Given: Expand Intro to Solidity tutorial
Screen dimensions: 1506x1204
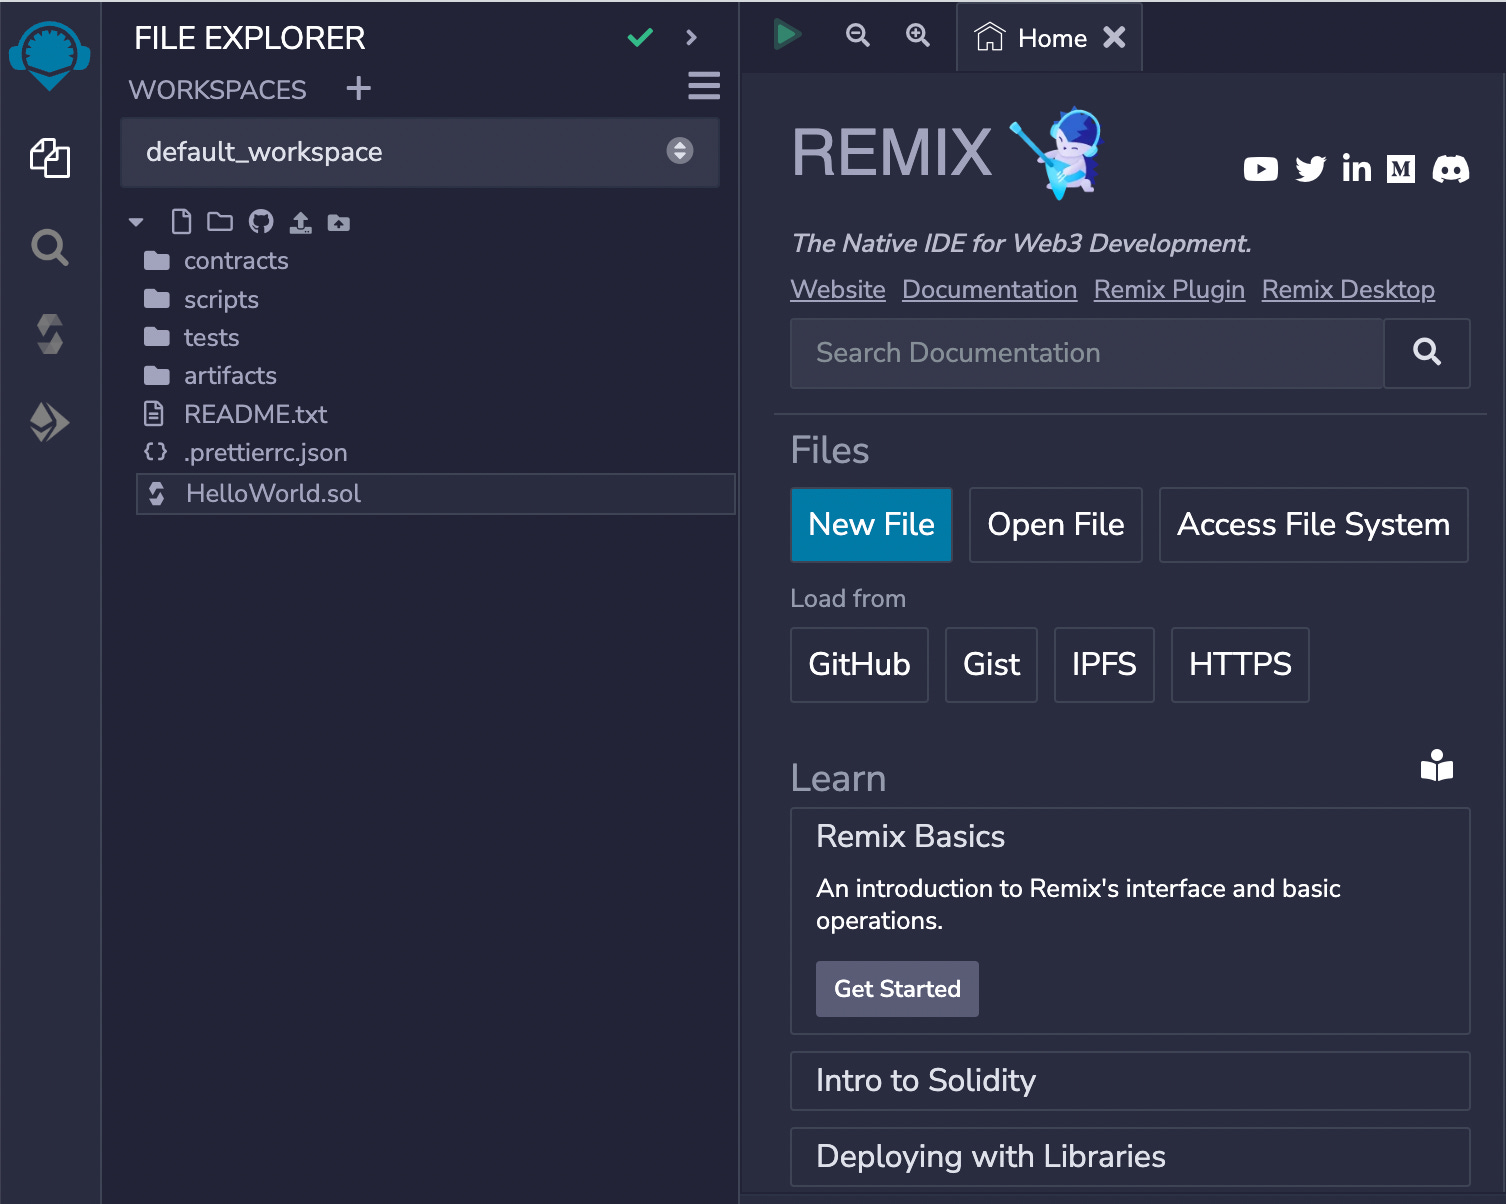Looking at the screenshot, I should (x=1130, y=1081).
